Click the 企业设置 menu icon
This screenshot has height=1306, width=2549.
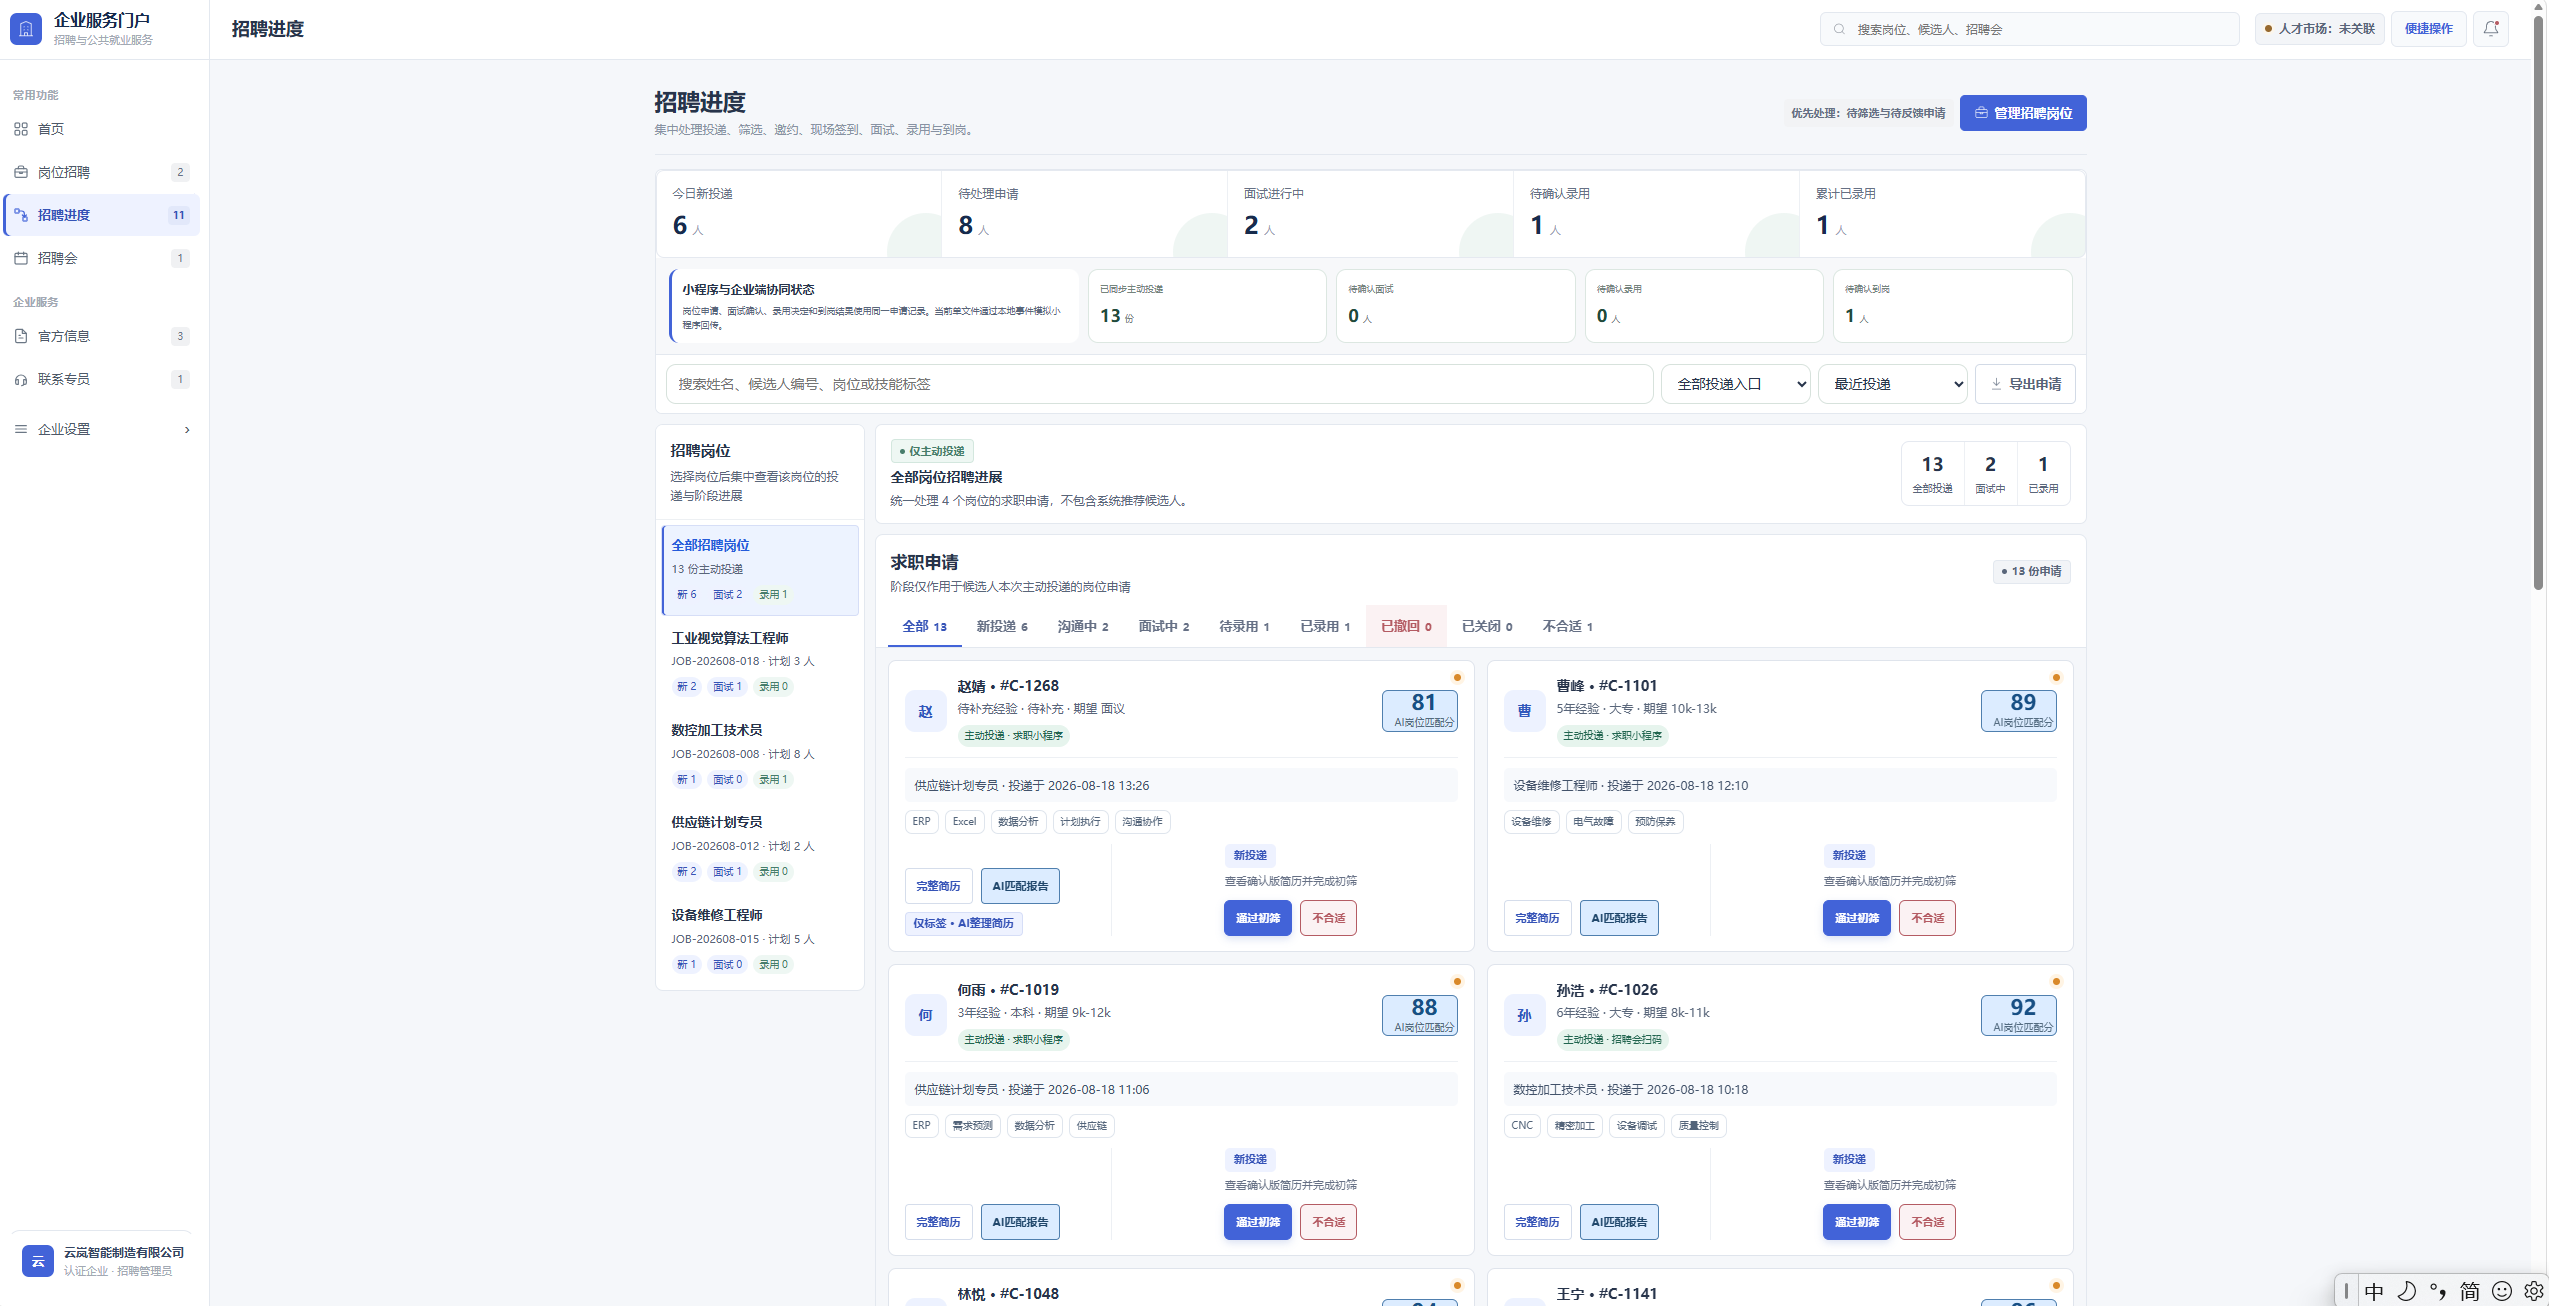tap(21, 429)
